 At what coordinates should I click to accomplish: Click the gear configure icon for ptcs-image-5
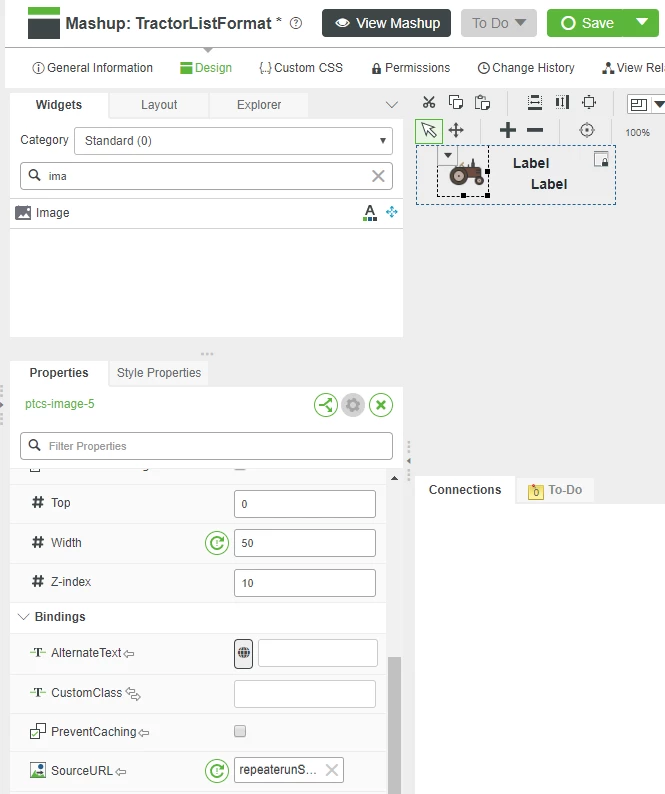click(x=353, y=405)
